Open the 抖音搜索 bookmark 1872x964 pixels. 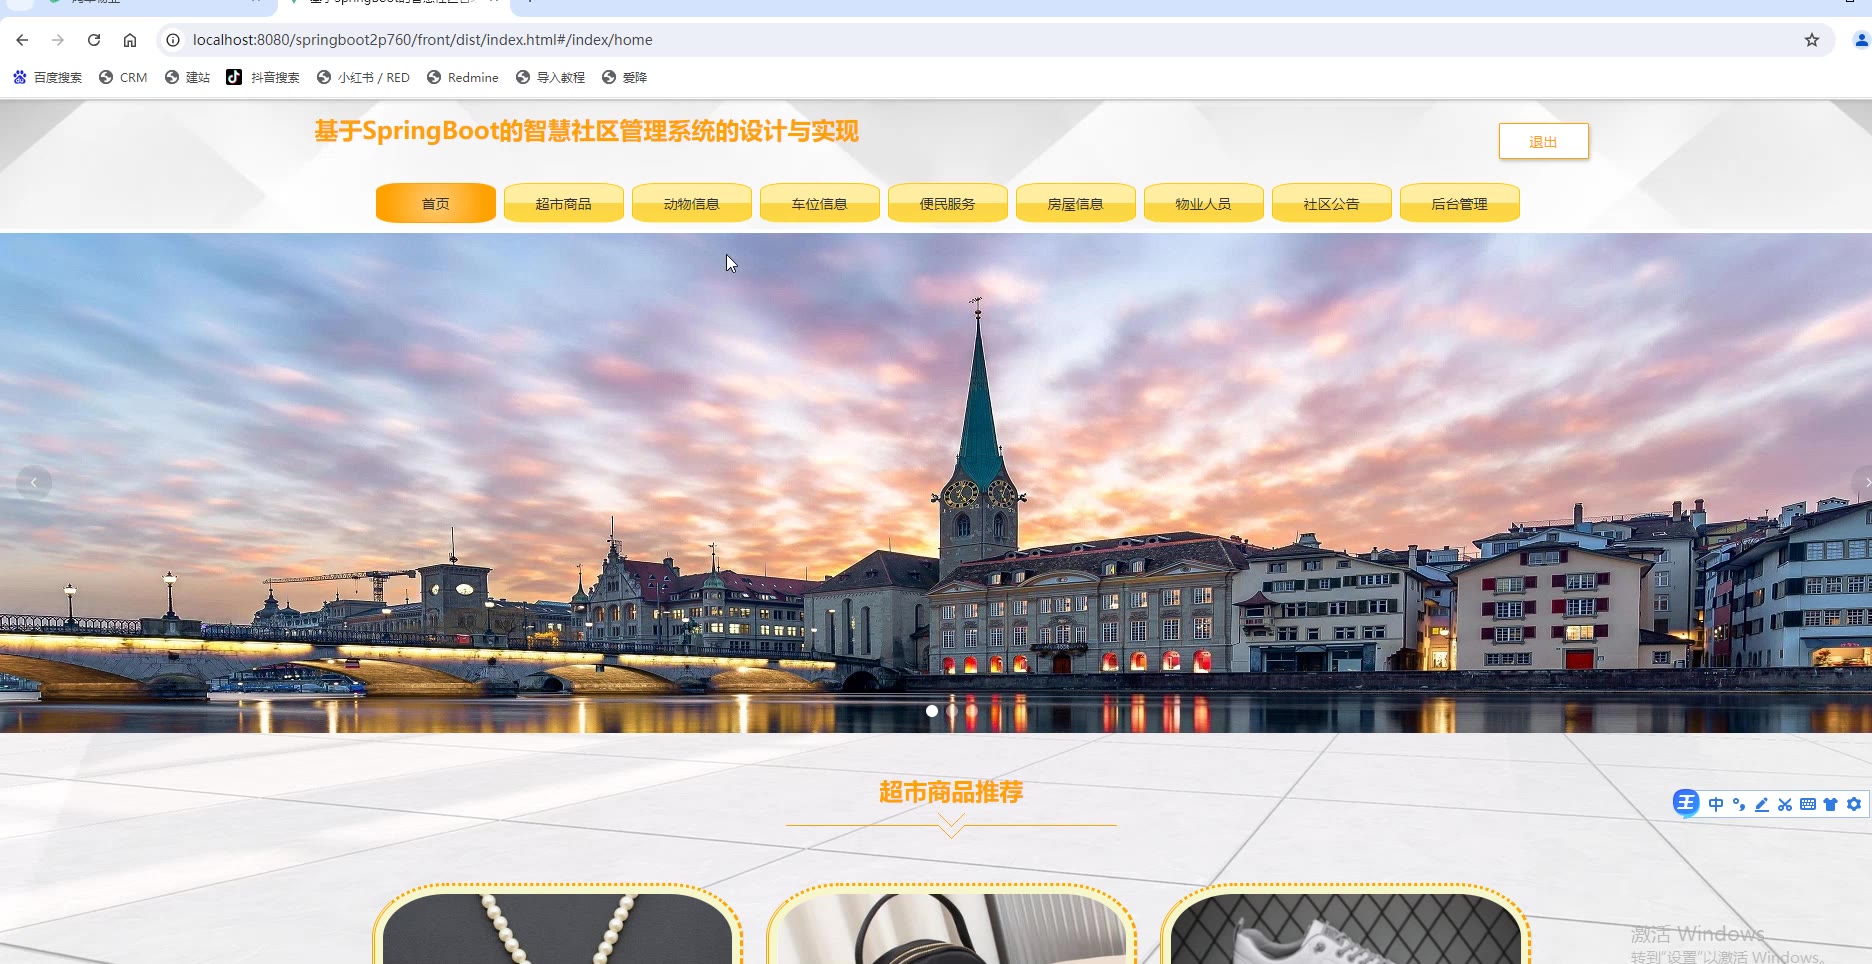pos(263,77)
